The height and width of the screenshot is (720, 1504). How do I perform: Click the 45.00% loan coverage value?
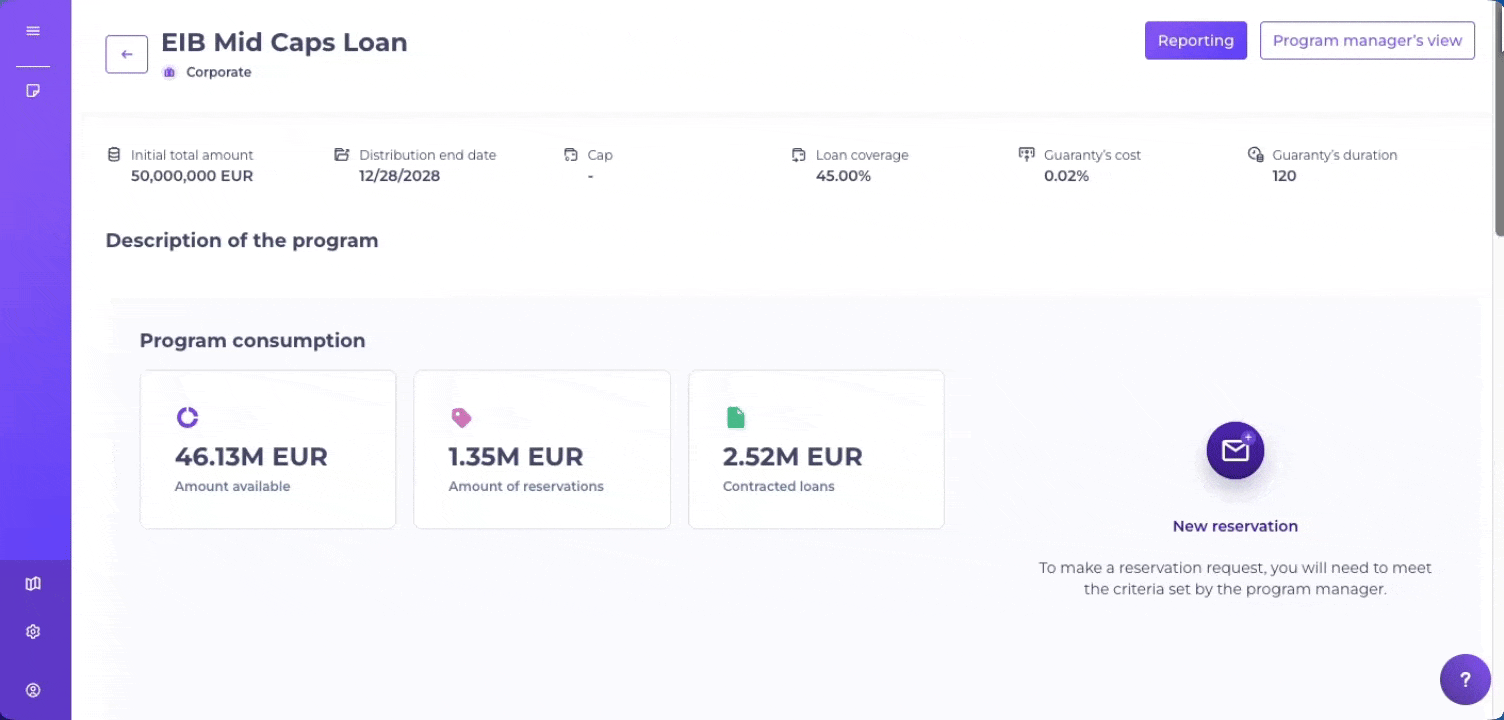(x=843, y=176)
